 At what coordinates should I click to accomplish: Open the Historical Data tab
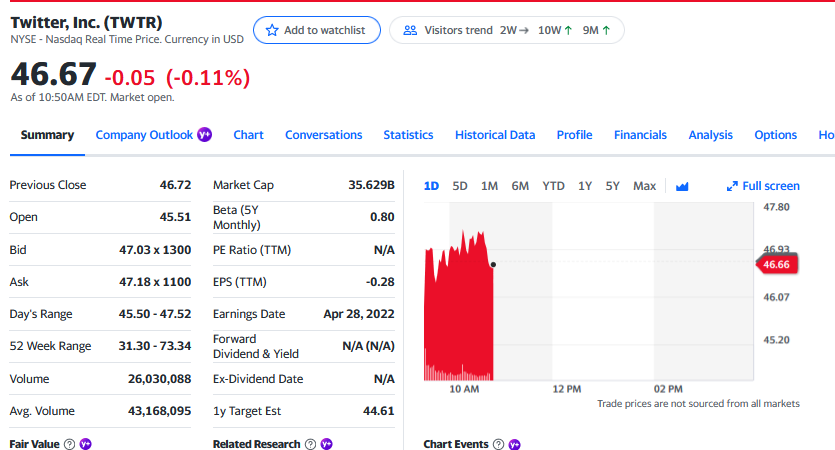pos(495,135)
